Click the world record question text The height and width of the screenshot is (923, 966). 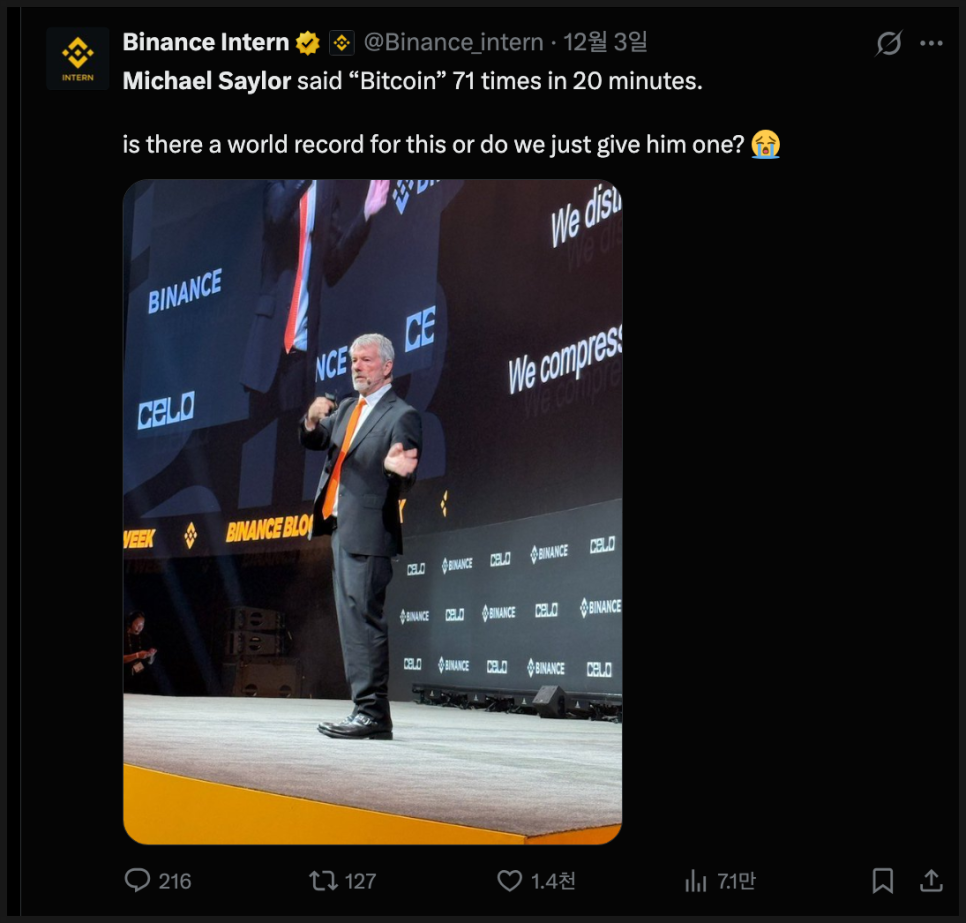click(434, 144)
